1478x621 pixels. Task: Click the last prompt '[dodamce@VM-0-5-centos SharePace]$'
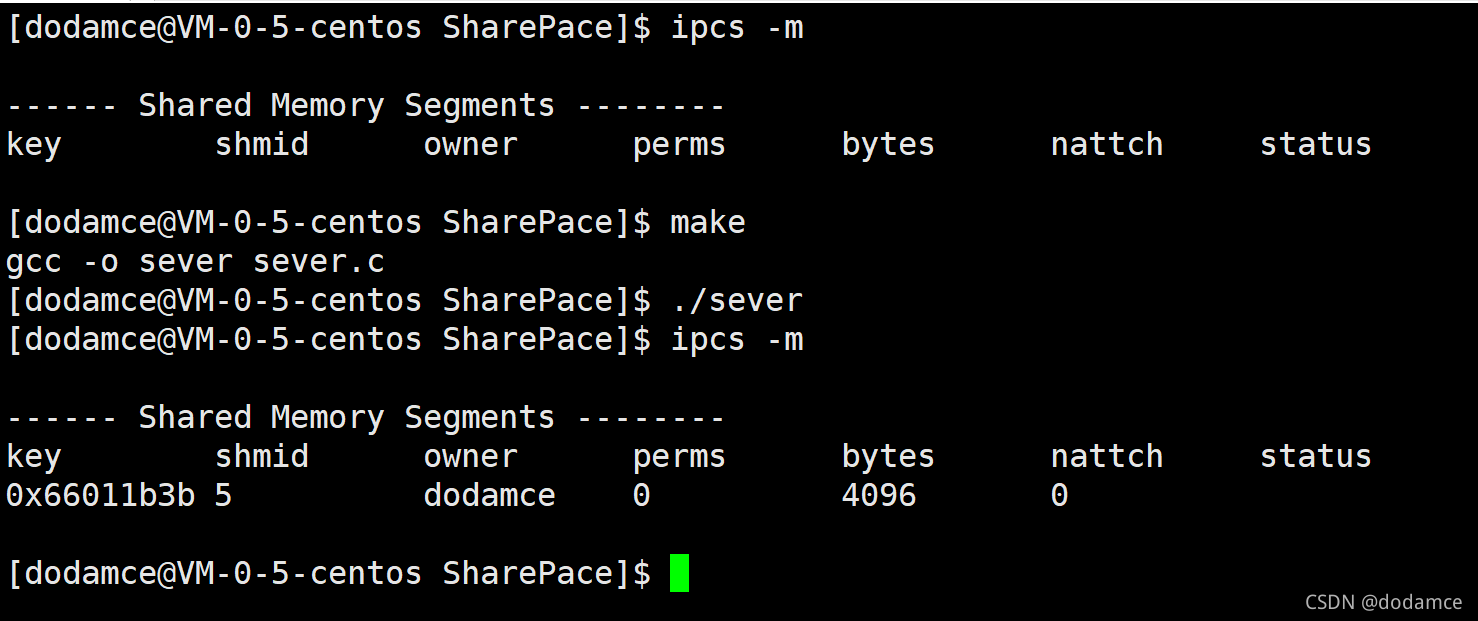tap(329, 573)
